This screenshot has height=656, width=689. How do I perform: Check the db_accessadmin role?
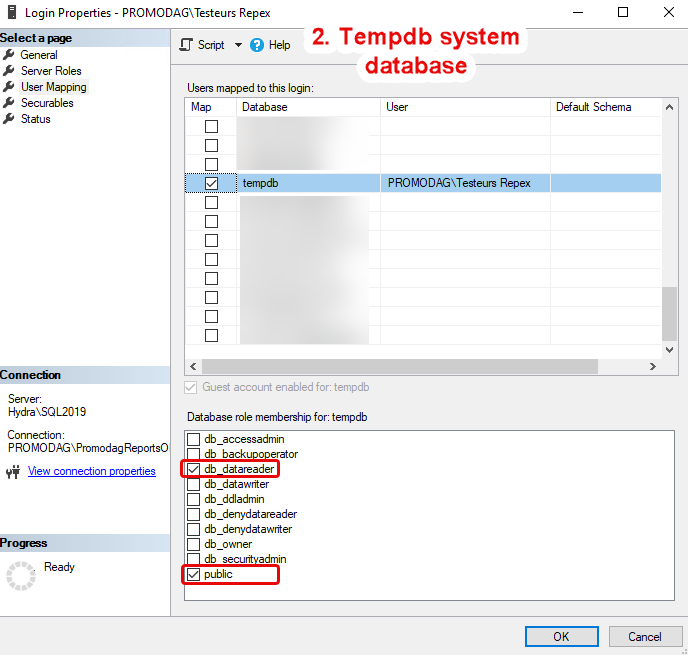[193, 439]
